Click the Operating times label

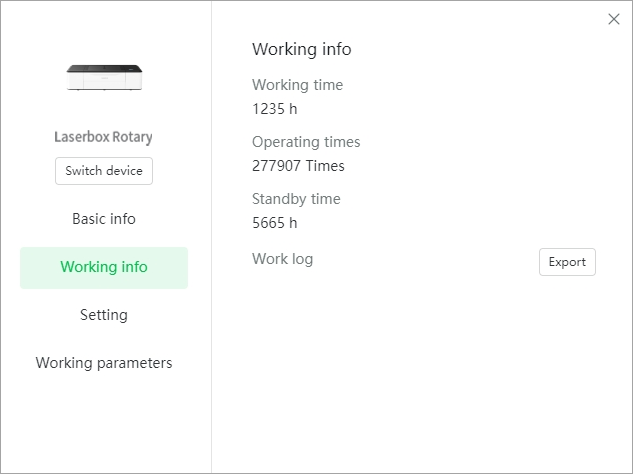coord(306,142)
